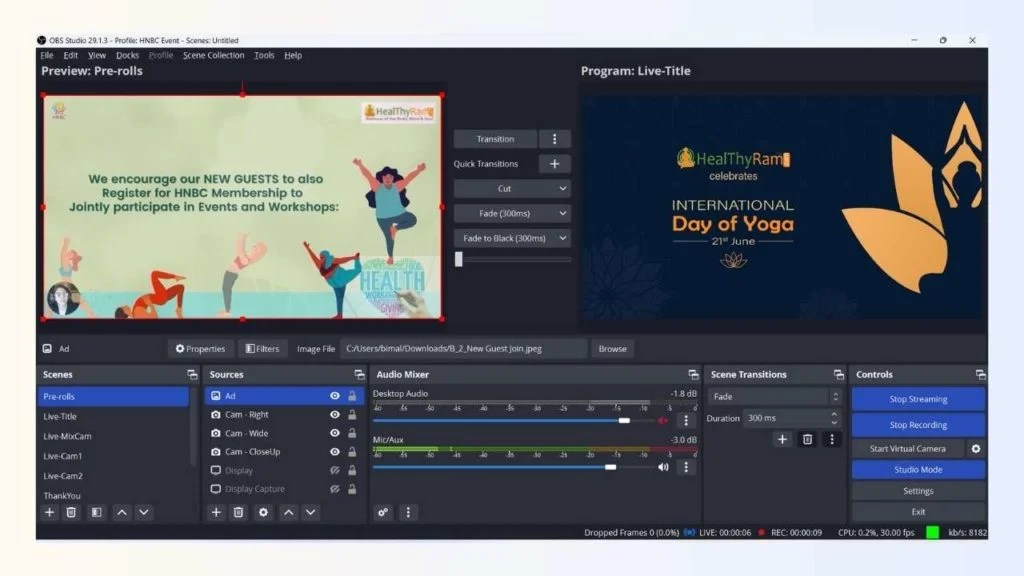Hide the Cam - Wide source
The width and height of the screenshot is (1024, 576).
[x=334, y=433]
